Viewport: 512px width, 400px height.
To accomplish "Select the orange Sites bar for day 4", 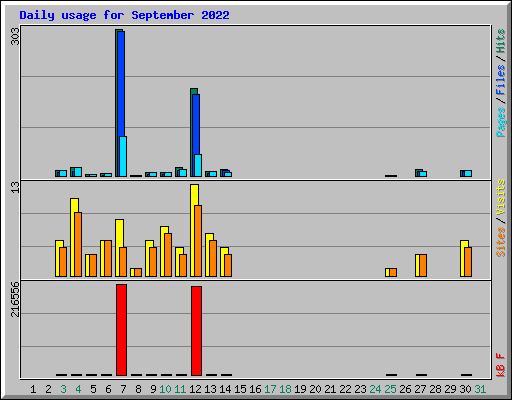I will 78,244.
